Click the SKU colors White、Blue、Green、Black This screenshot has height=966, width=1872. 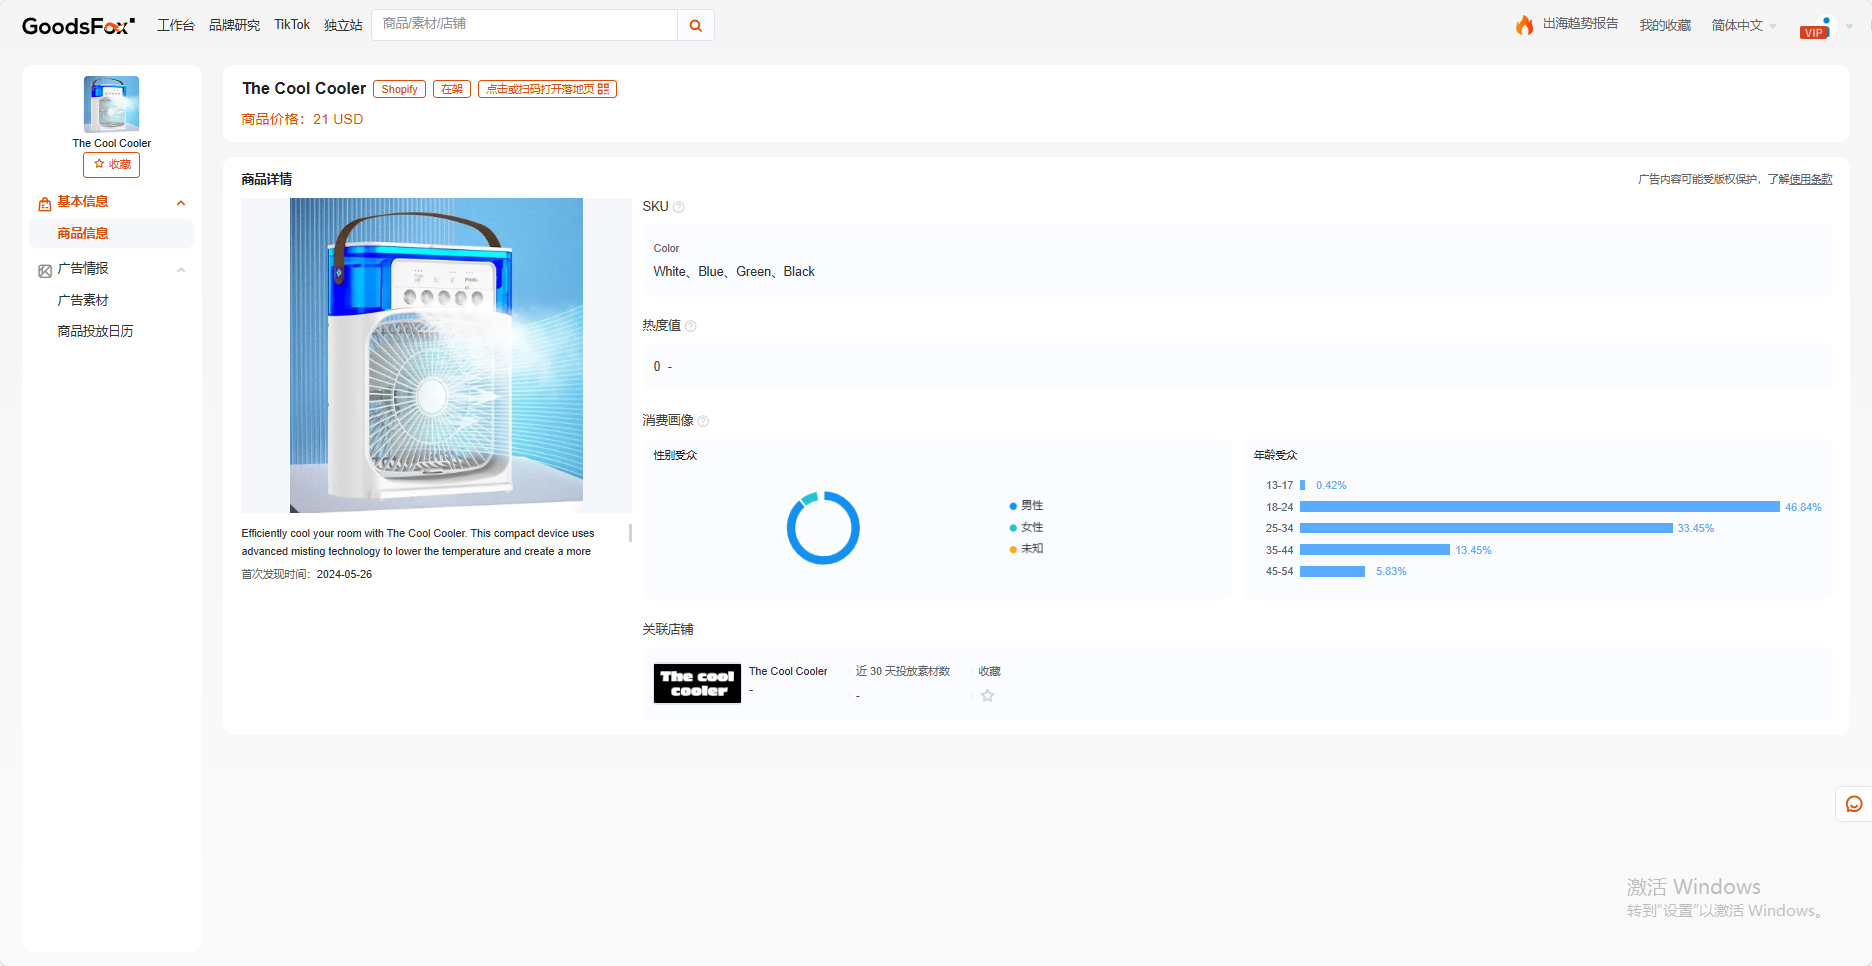[x=734, y=272]
